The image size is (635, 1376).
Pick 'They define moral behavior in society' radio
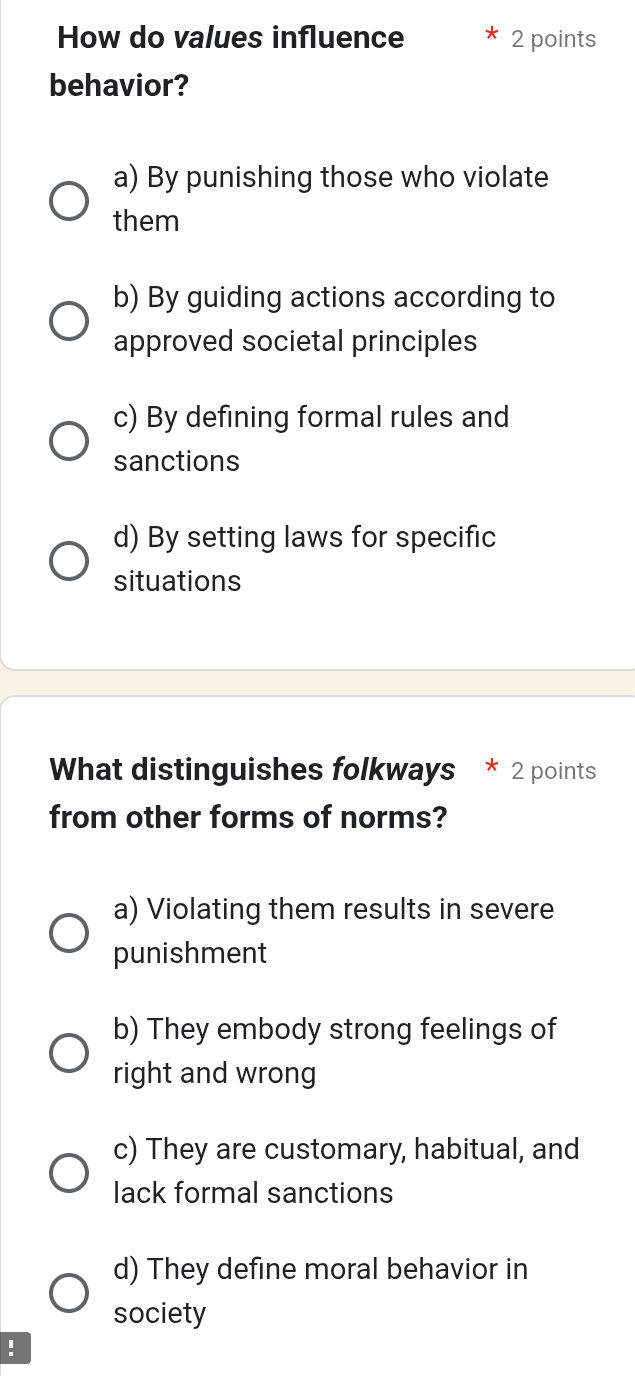pyautogui.click(x=69, y=1292)
